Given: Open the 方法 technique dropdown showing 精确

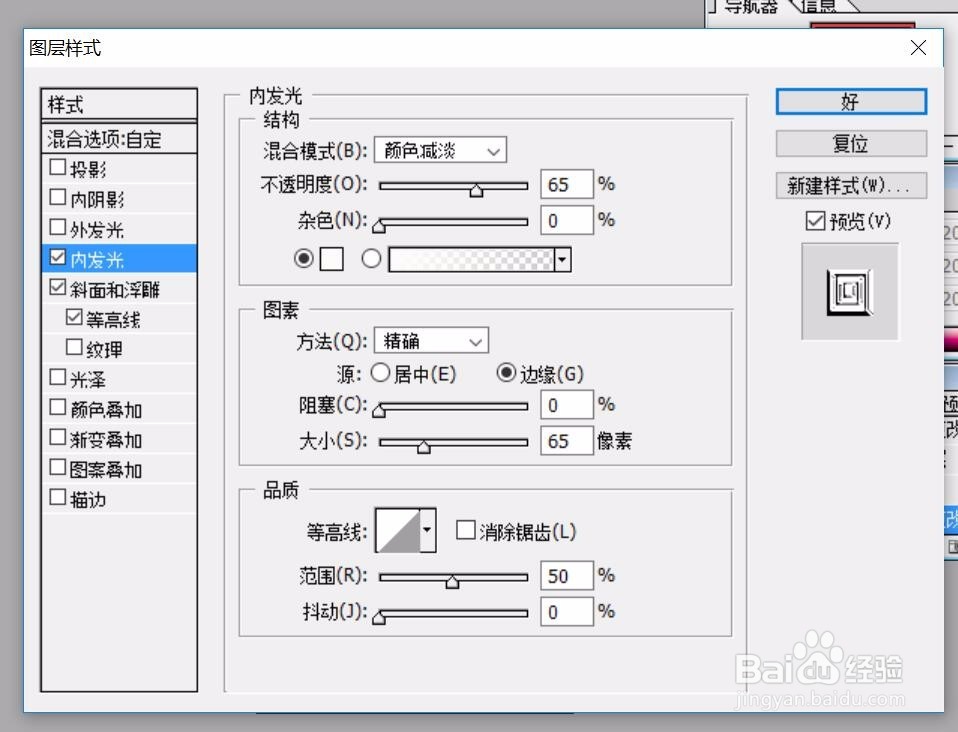Looking at the screenshot, I should click(x=430, y=340).
